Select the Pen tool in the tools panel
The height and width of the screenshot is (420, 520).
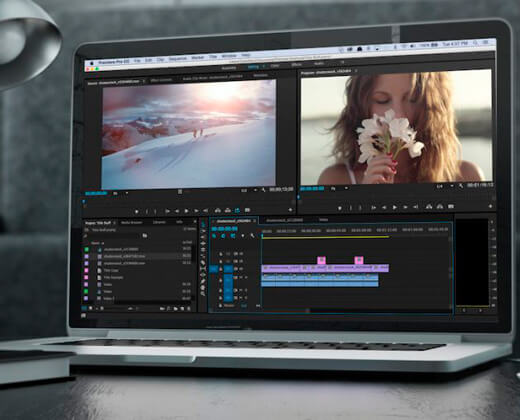203,281
